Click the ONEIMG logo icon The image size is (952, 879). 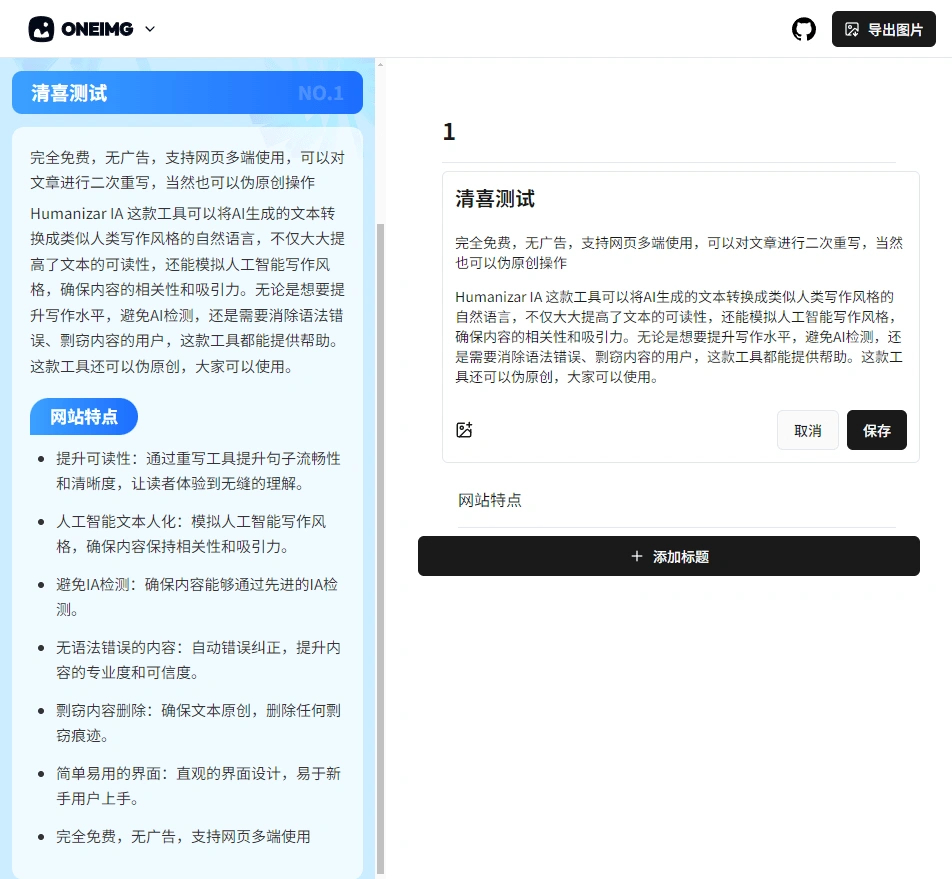click(x=41, y=29)
